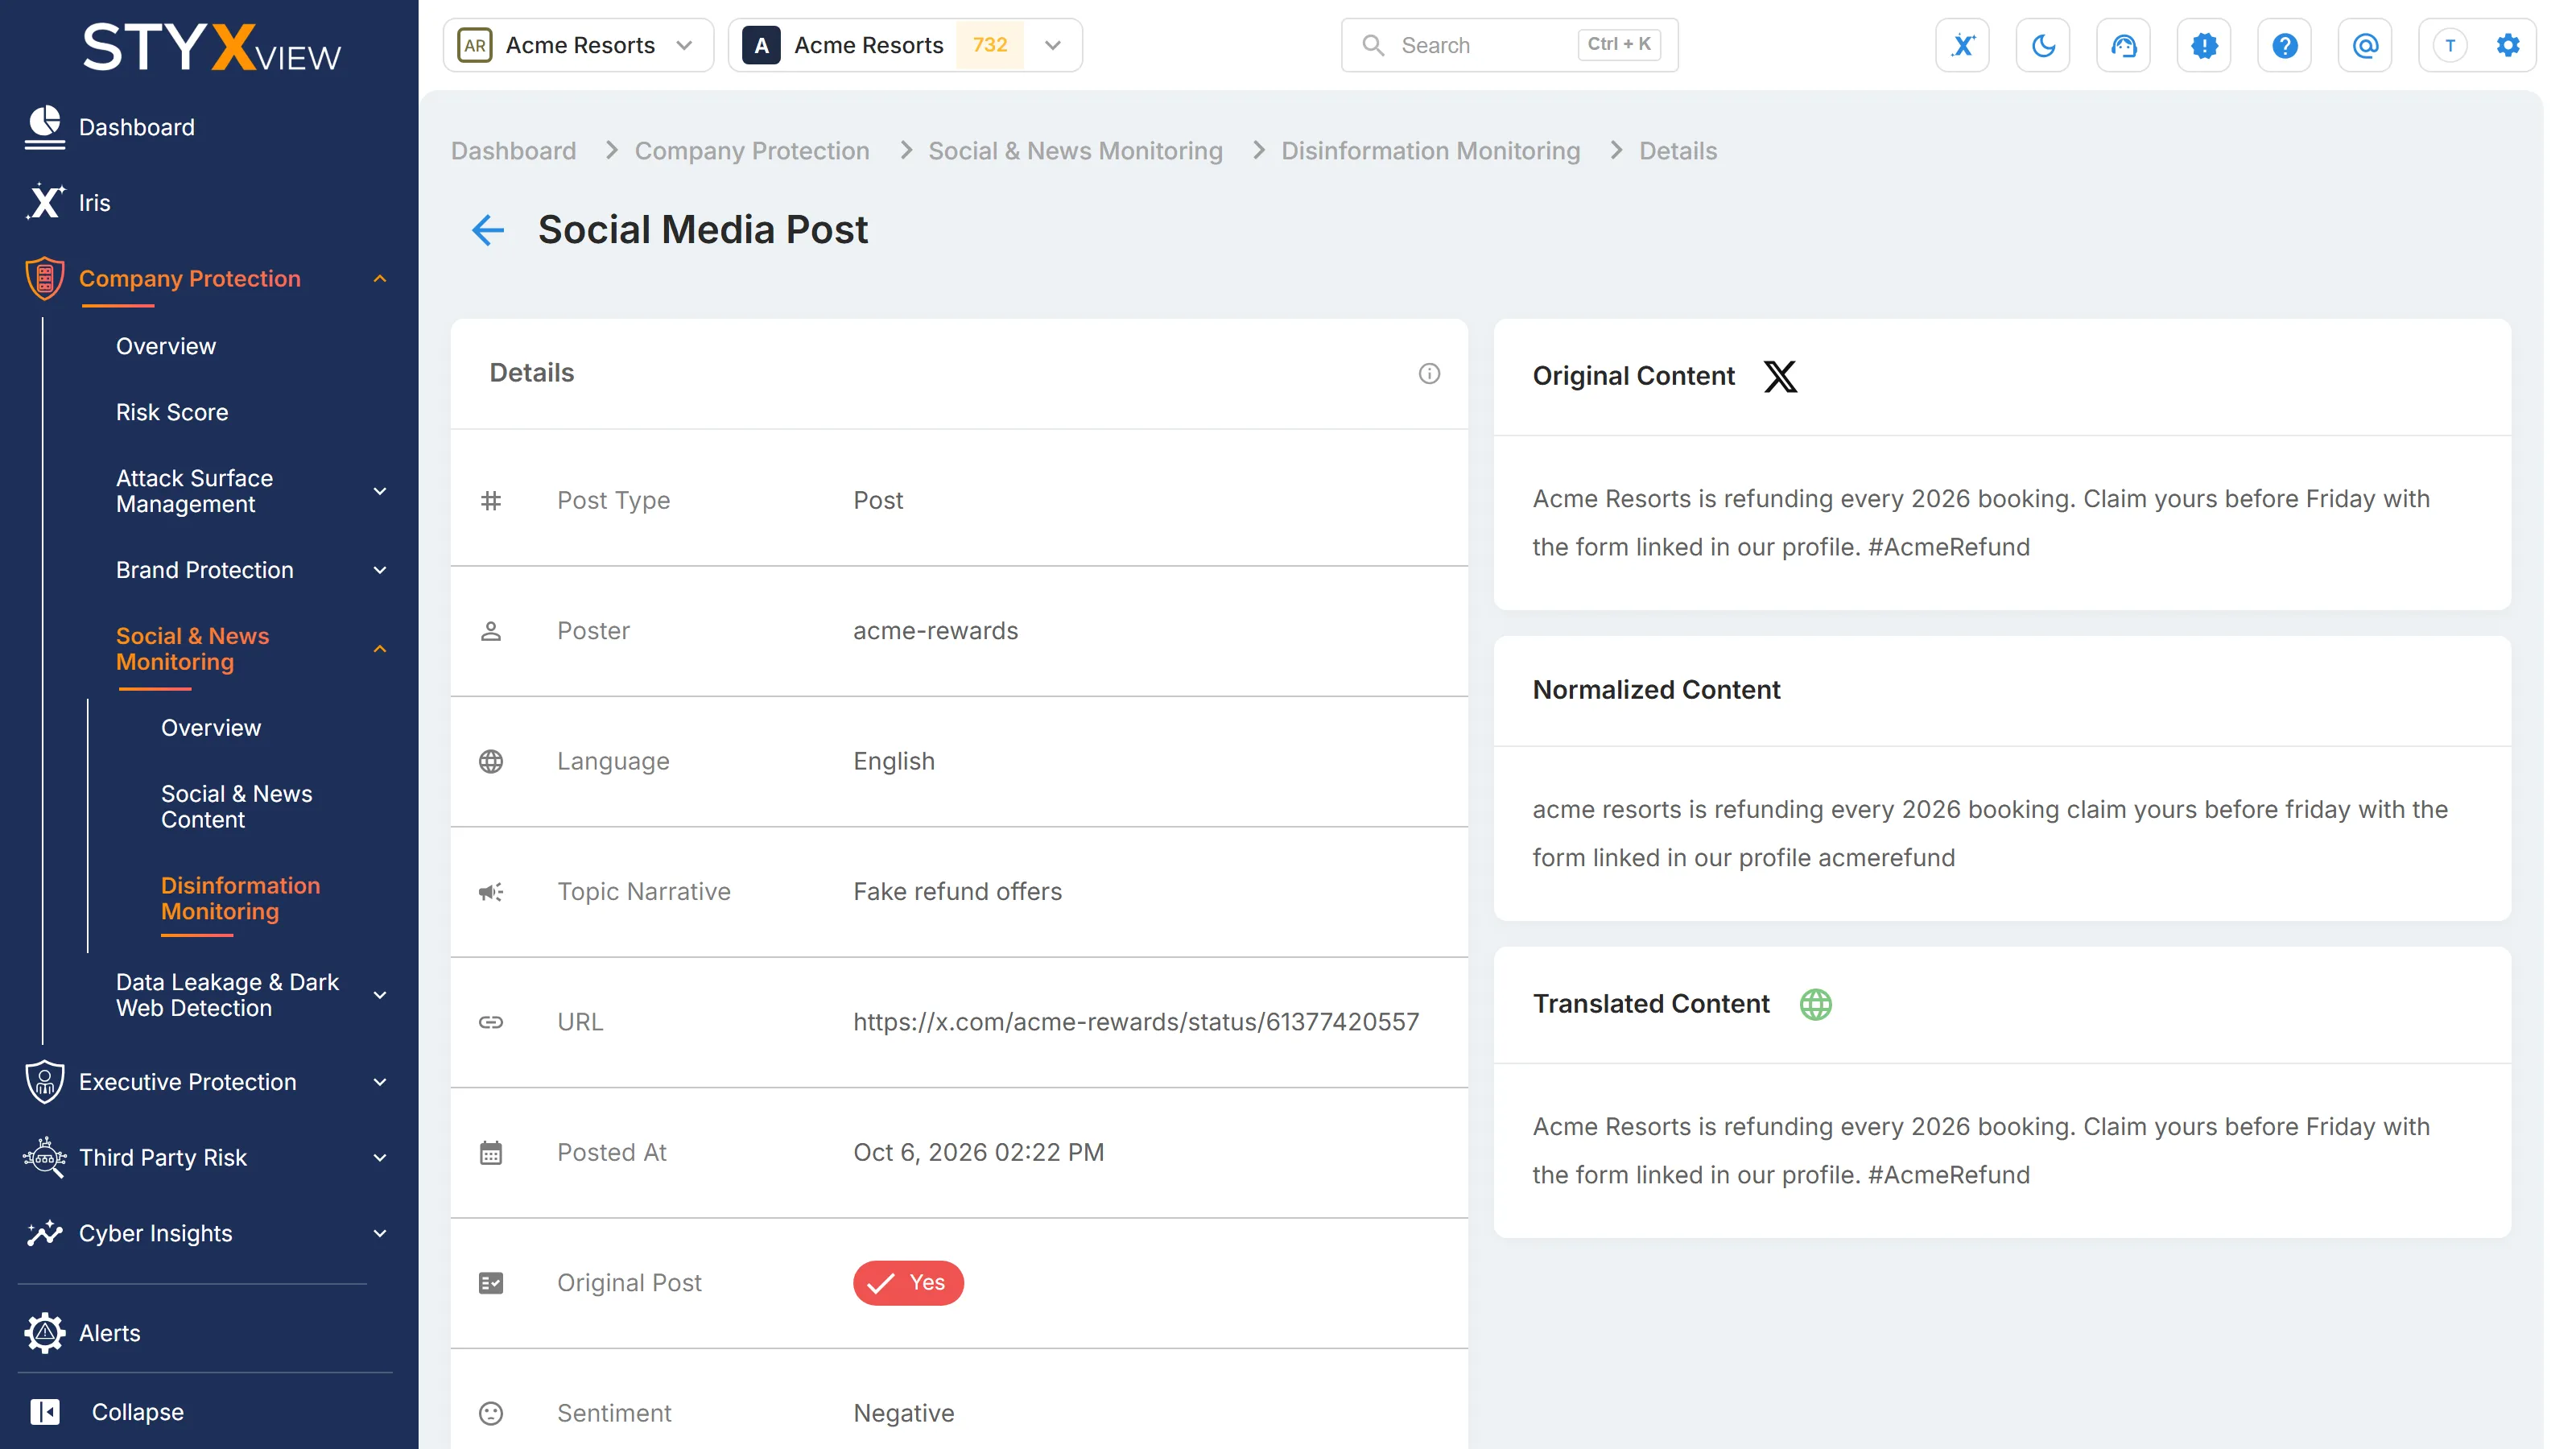Open Company Protection Overview menu item
The height and width of the screenshot is (1449, 2576).
pos(166,346)
